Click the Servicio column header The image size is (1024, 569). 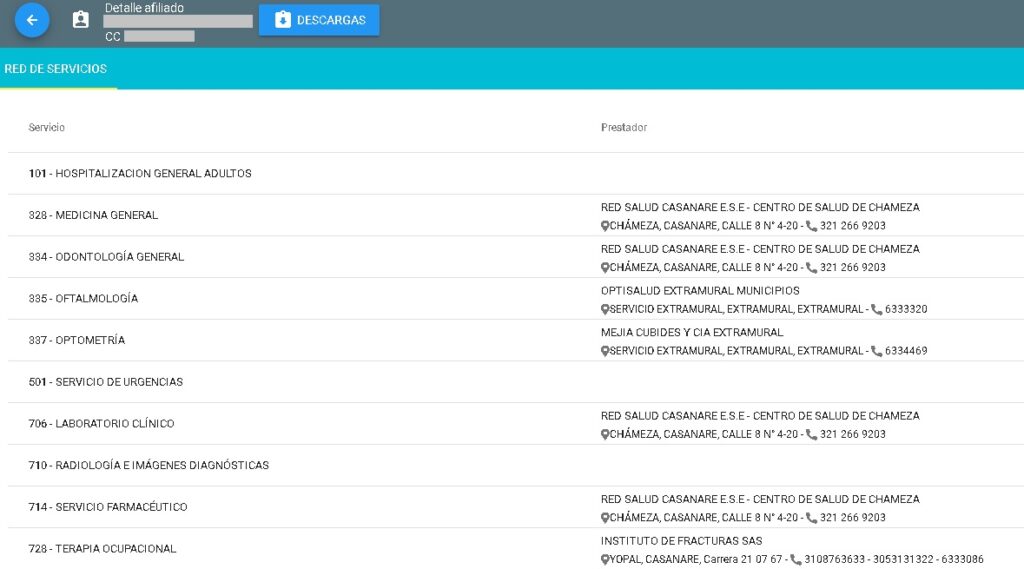46,127
